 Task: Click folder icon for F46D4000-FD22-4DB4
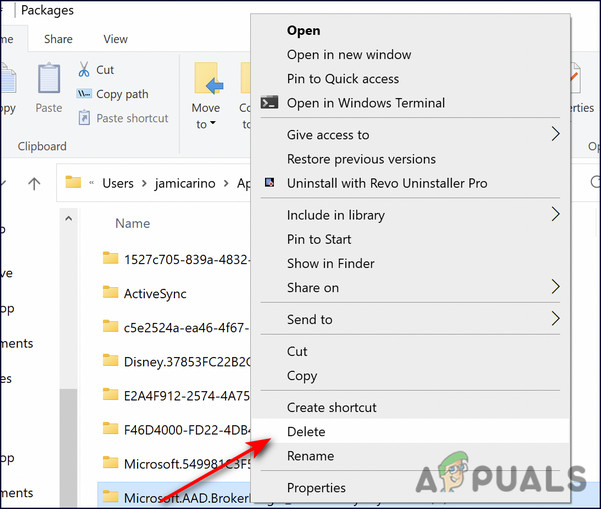tap(110, 428)
